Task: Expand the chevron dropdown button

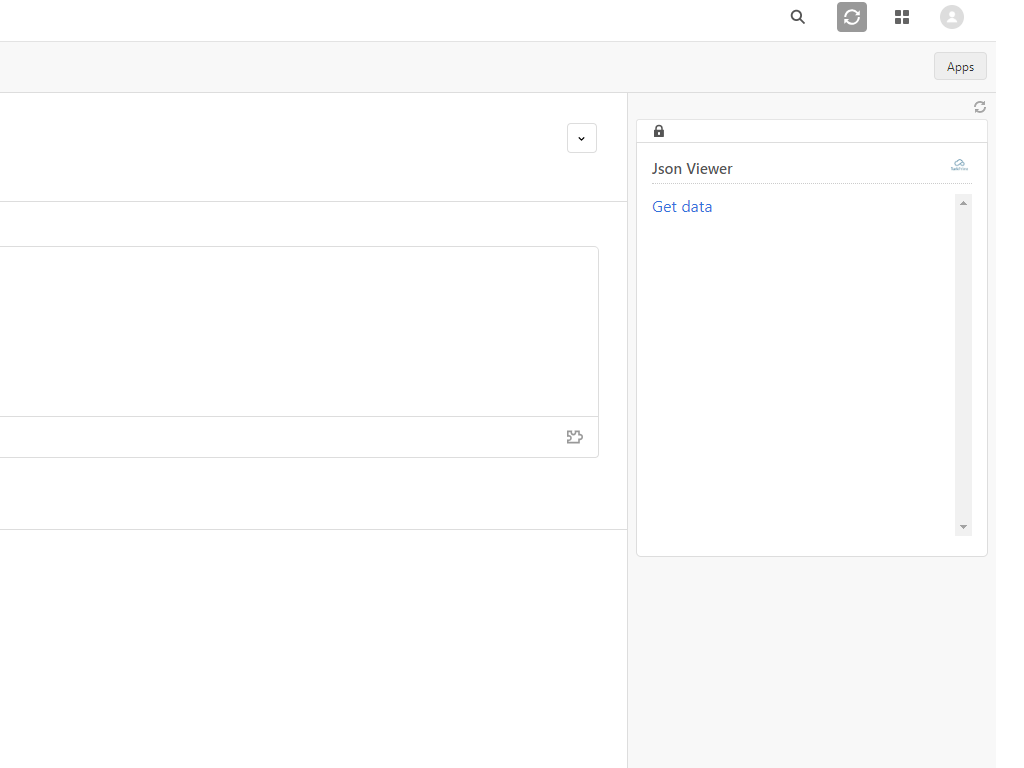Action: point(581,138)
